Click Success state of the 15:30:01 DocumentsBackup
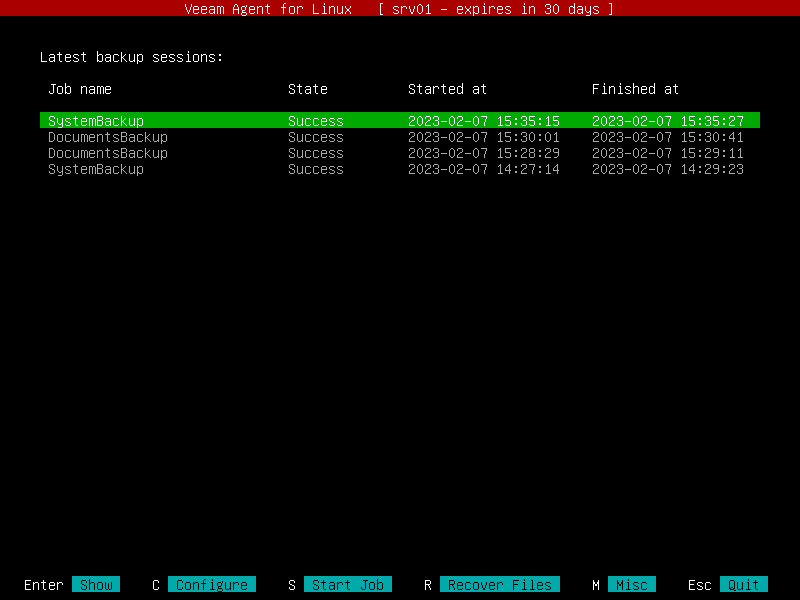 pyautogui.click(x=316, y=137)
